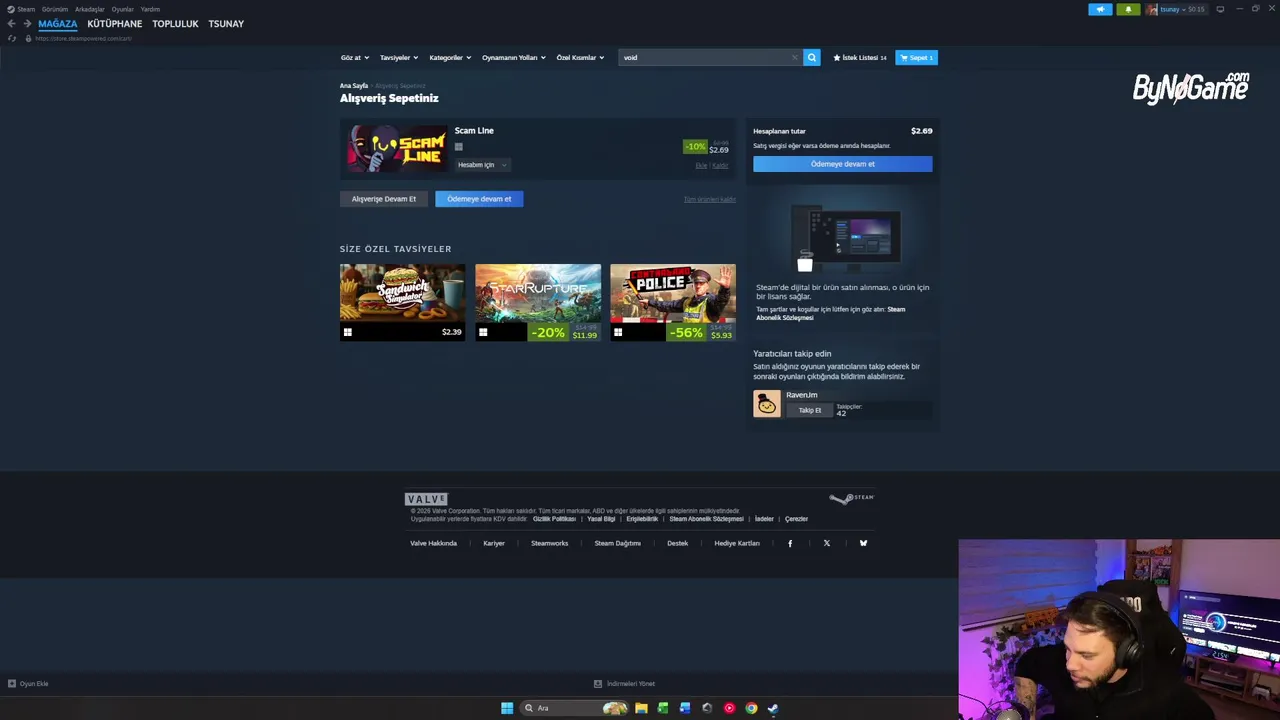Switch to the KÜTÜPHANE tab

[115, 24]
